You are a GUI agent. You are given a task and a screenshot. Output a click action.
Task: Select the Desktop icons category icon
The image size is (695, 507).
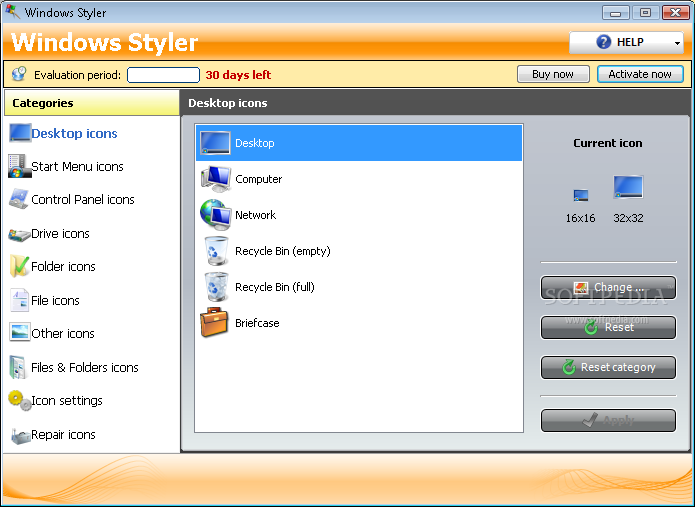pyautogui.click(x=20, y=133)
